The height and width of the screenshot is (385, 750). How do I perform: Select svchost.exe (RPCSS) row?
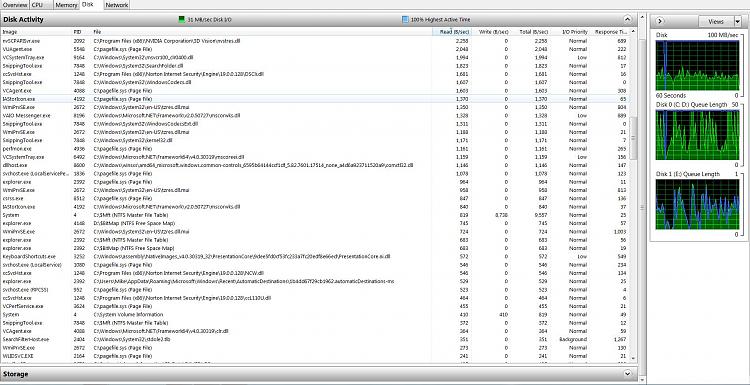pyautogui.click(x=315, y=289)
